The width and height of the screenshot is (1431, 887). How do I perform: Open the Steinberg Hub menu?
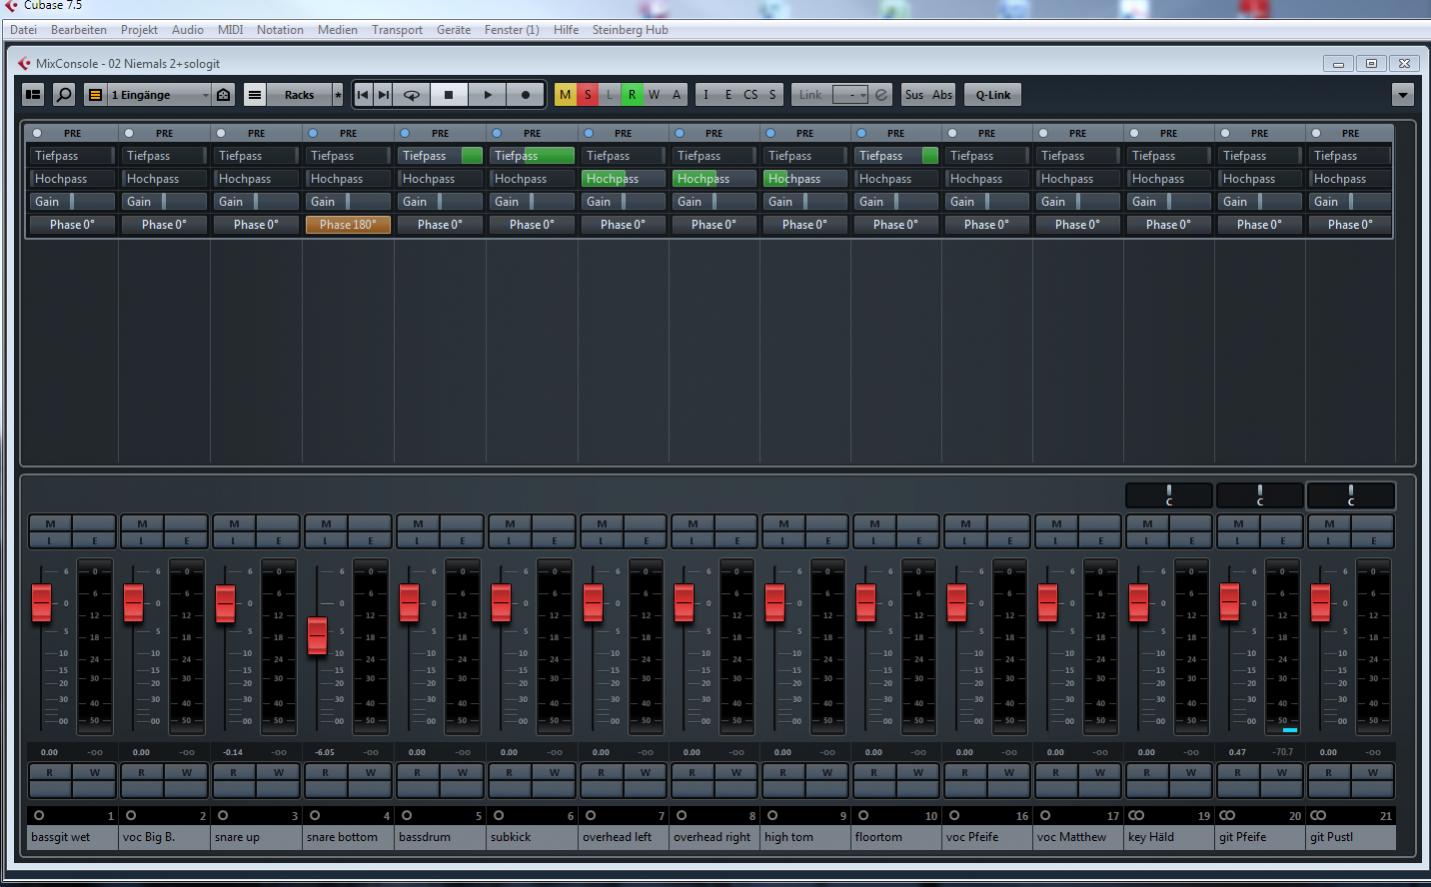click(630, 30)
